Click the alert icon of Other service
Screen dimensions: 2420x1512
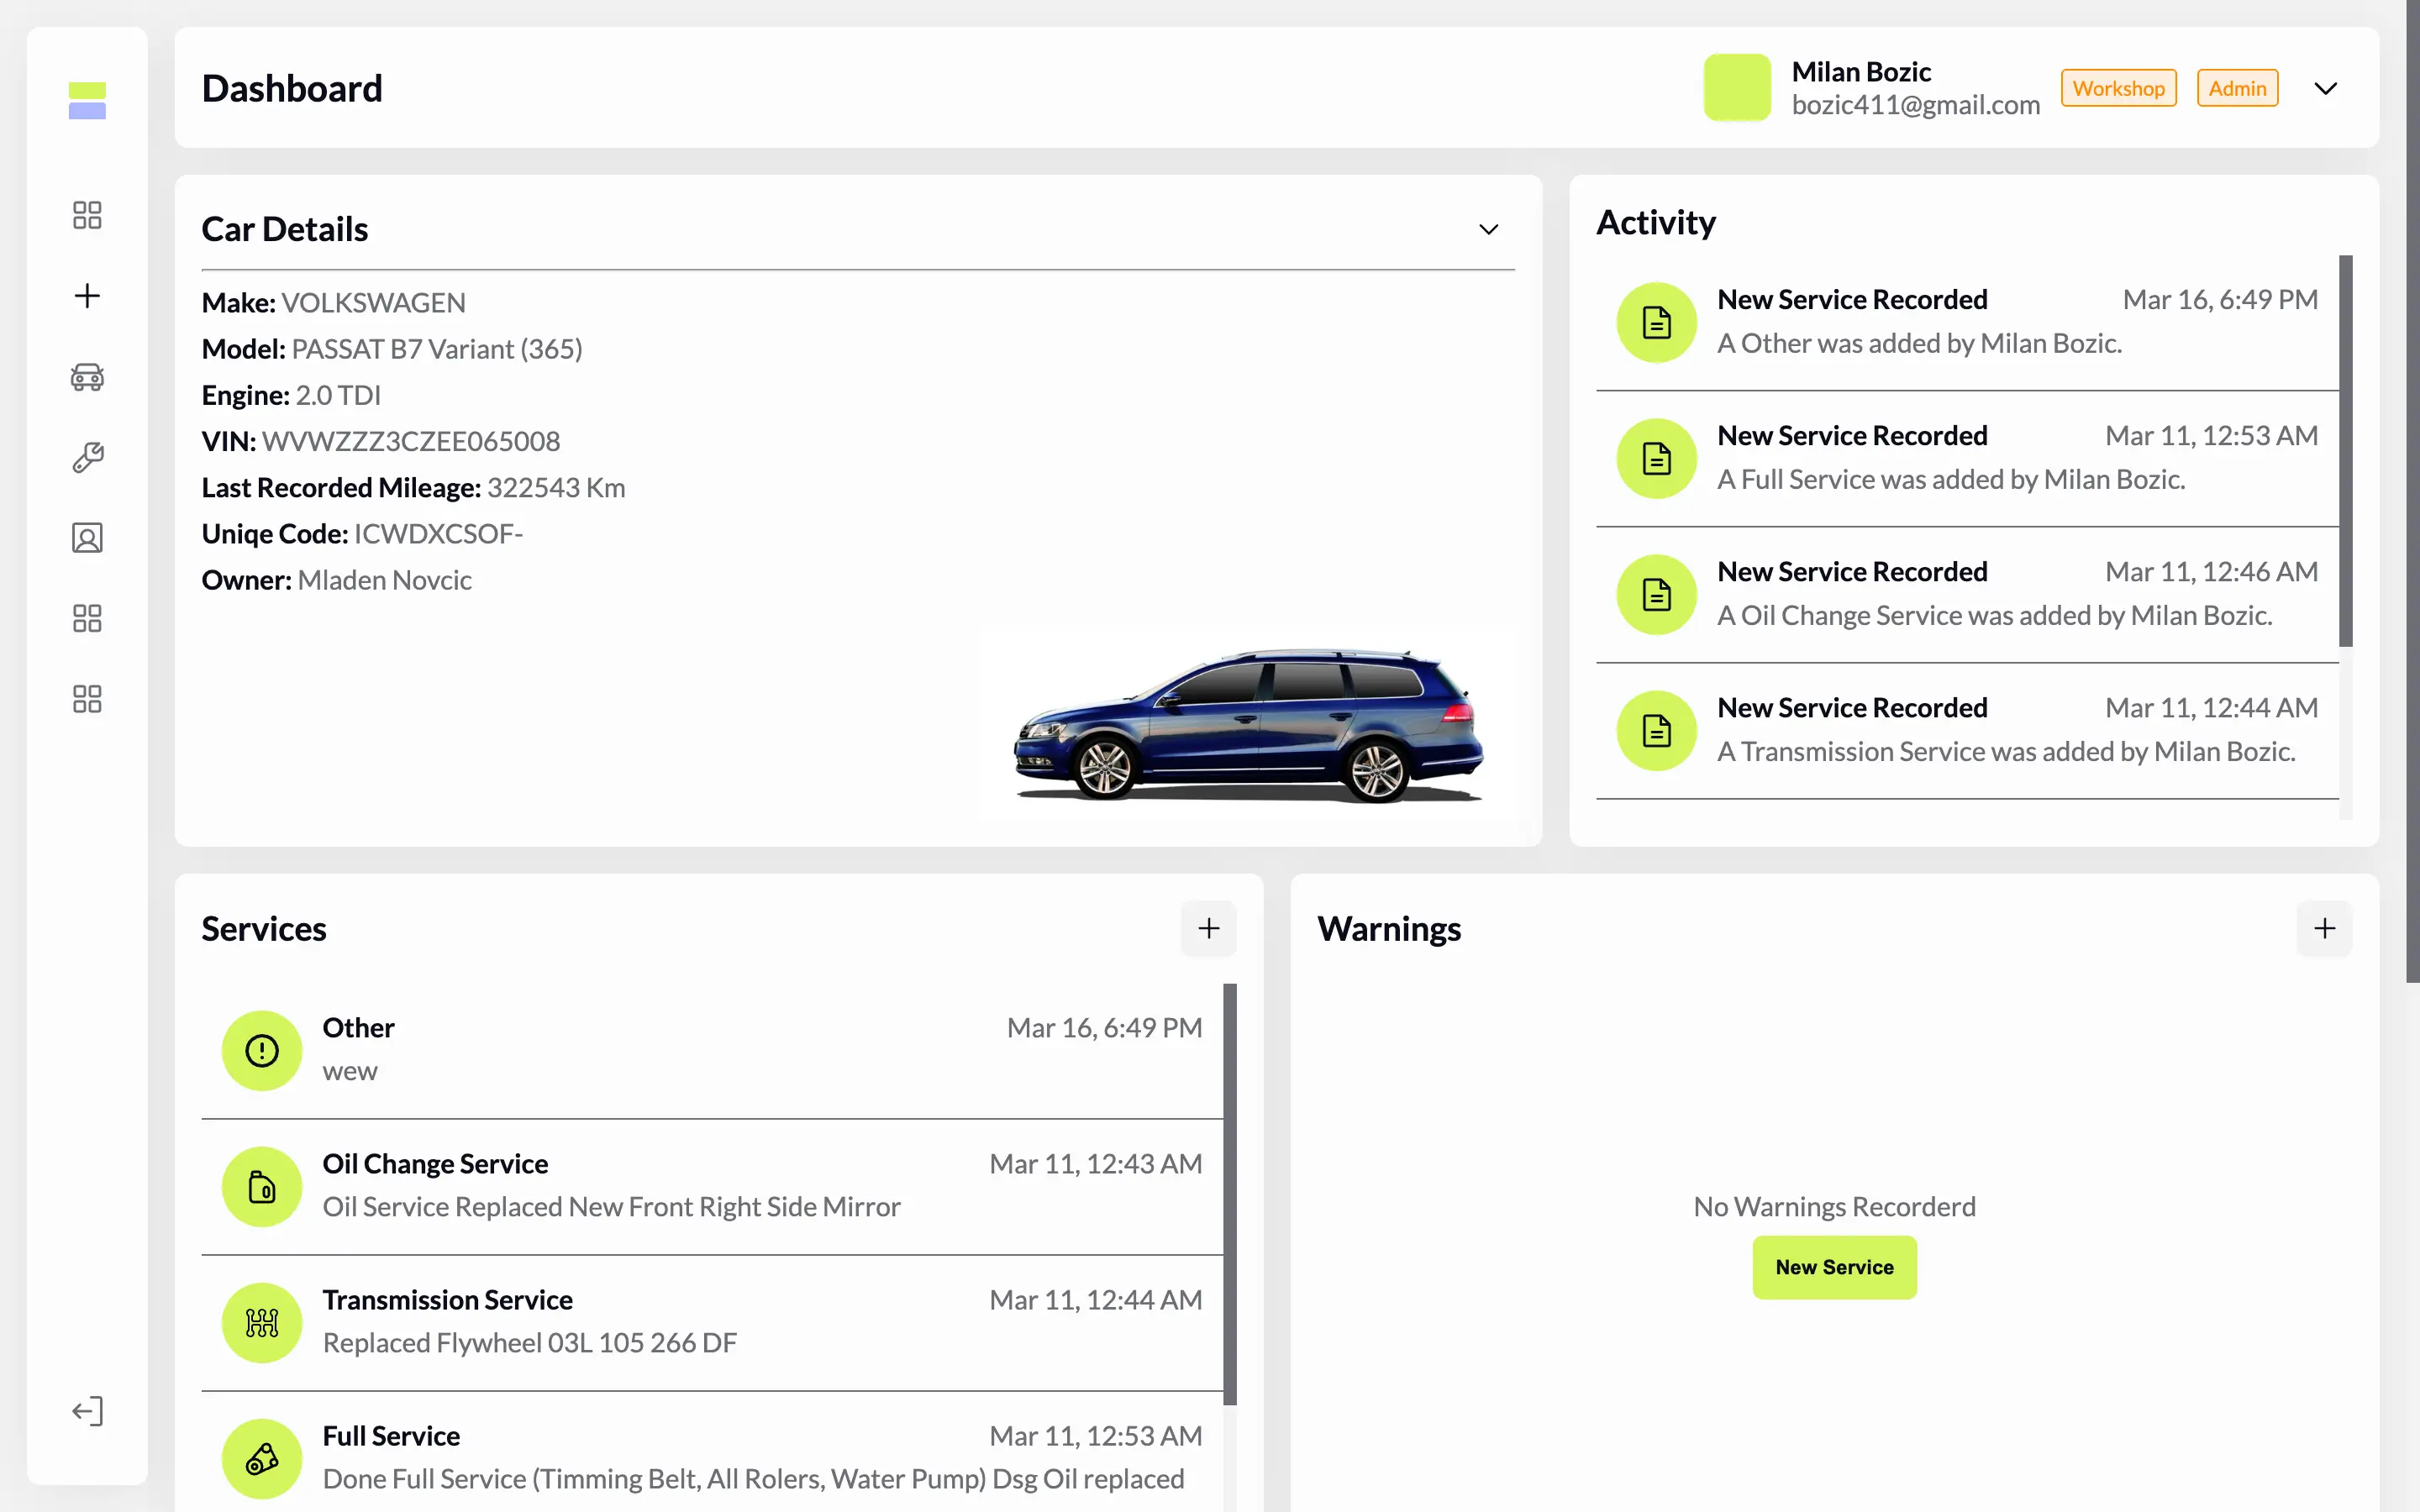(262, 1050)
